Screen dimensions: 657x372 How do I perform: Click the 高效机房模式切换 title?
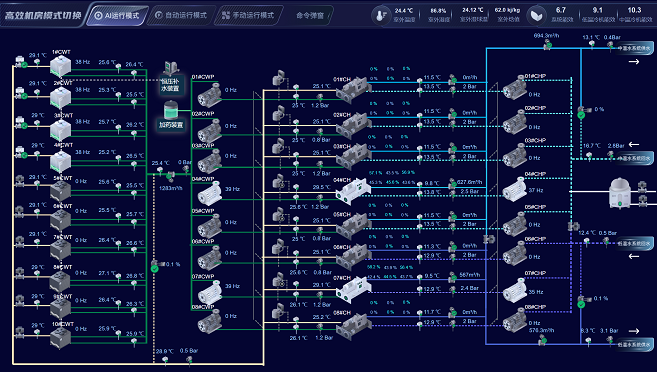click(x=43, y=16)
